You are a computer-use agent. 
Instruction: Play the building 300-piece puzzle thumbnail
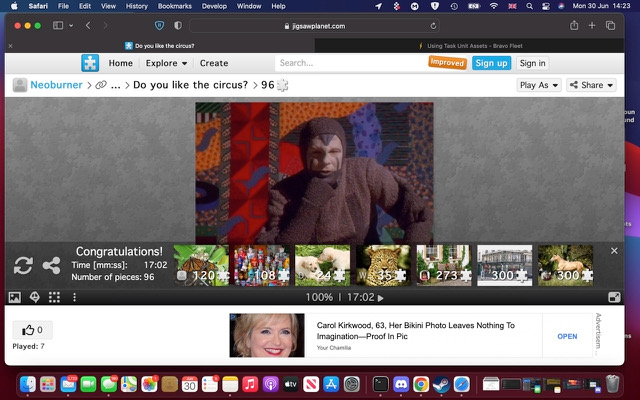(x=505, y=265)
